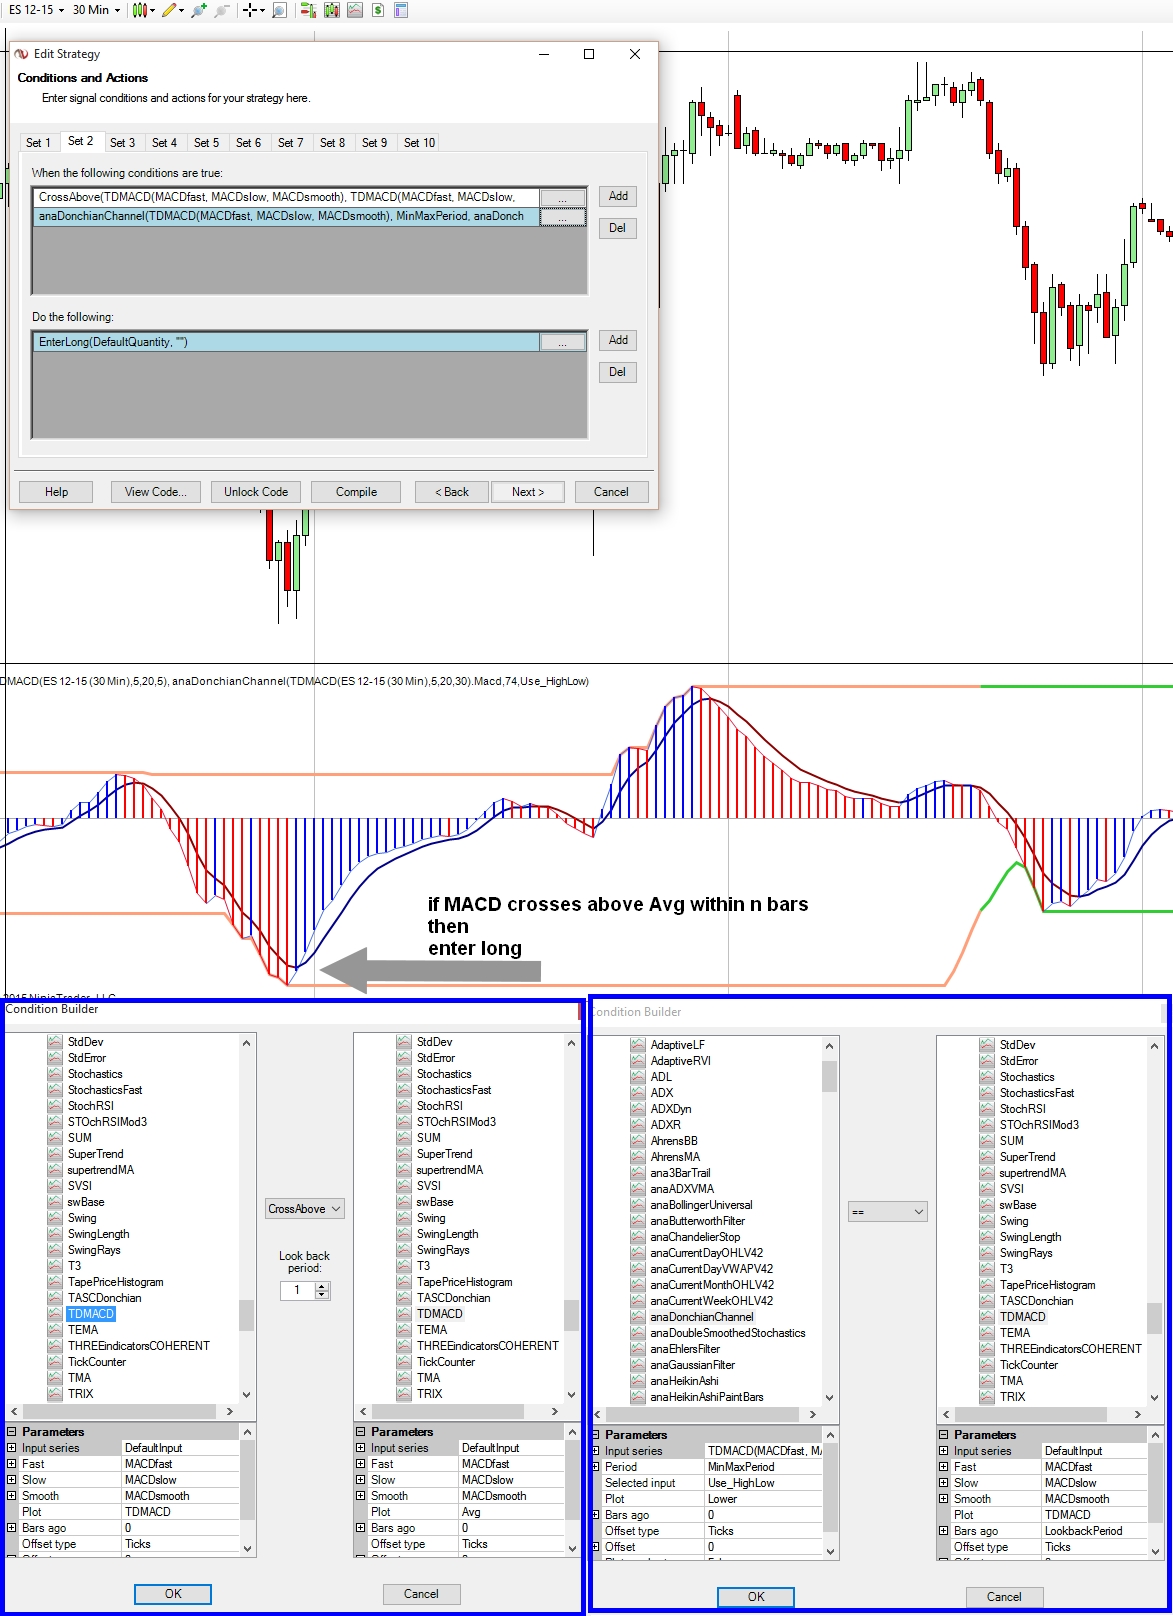Switch to the Set 10 tab
Image resolution: width=1173 pixels, height=1616 pixels.
click(419, 143)
